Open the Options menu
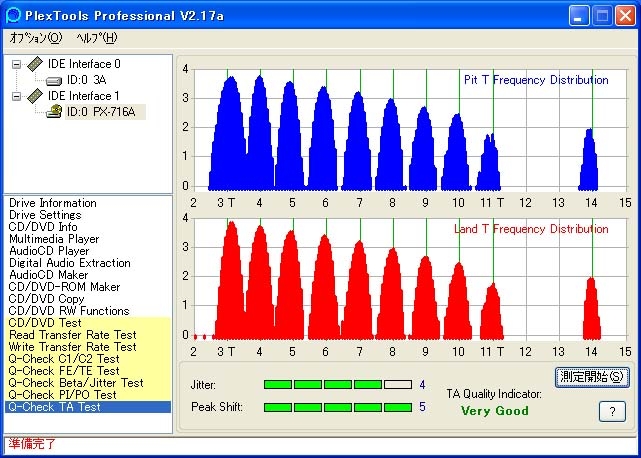641x458 pixels. pos(35,38)
